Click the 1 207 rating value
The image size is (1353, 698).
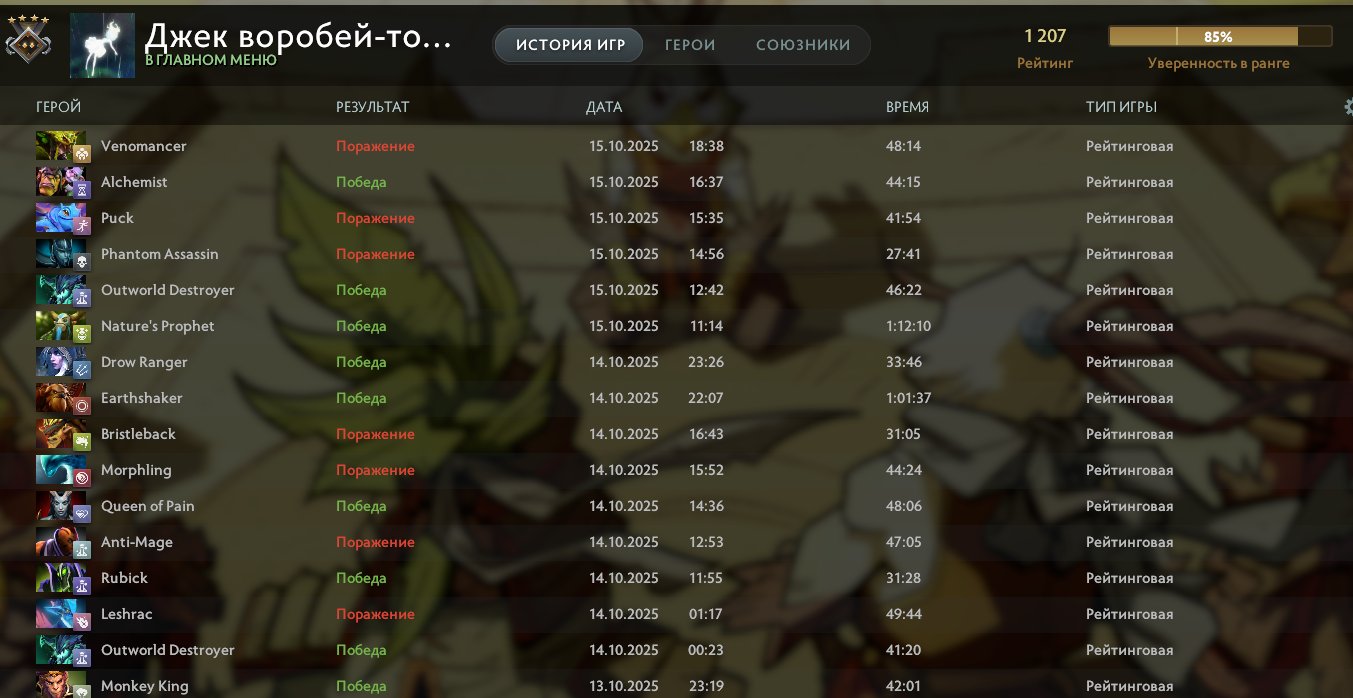tap(1045, 36)
